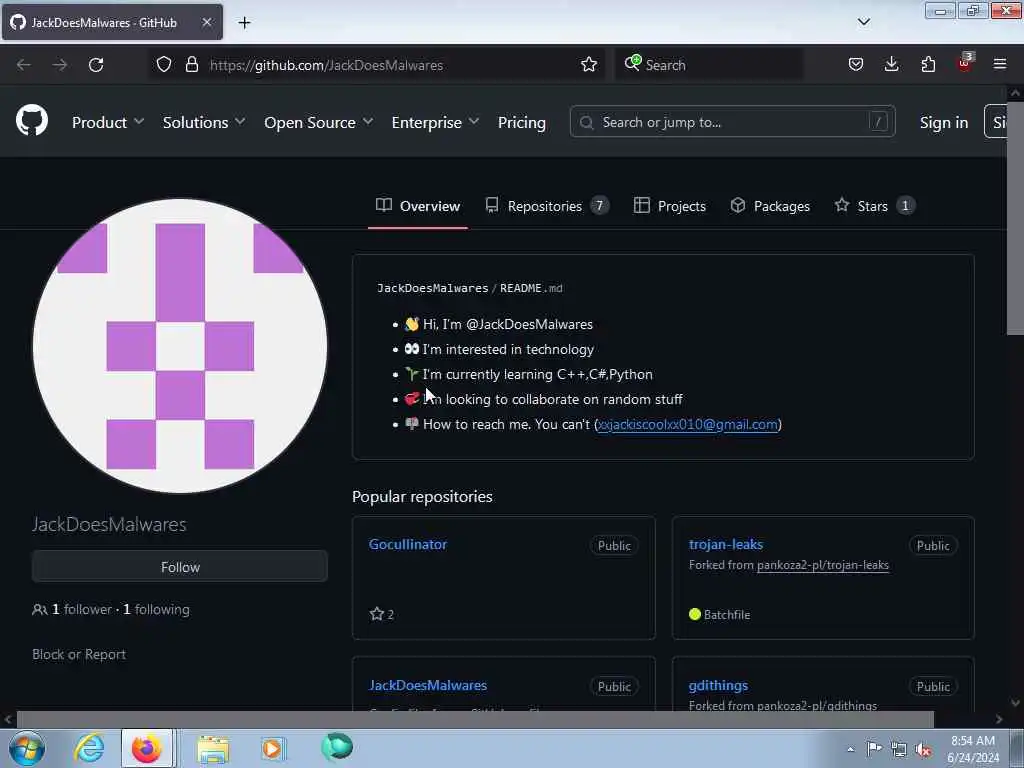This screenshot has height=768, width=1024.
Task: Open Firefox downloads arrow icon
Action: (x=891, y=64)
